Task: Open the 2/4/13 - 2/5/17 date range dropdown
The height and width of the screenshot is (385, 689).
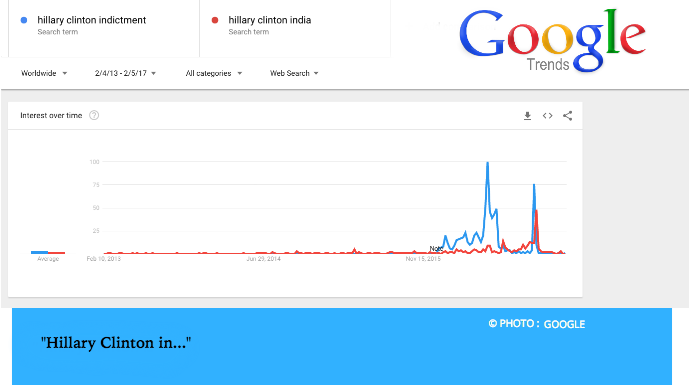Action: 125,73
